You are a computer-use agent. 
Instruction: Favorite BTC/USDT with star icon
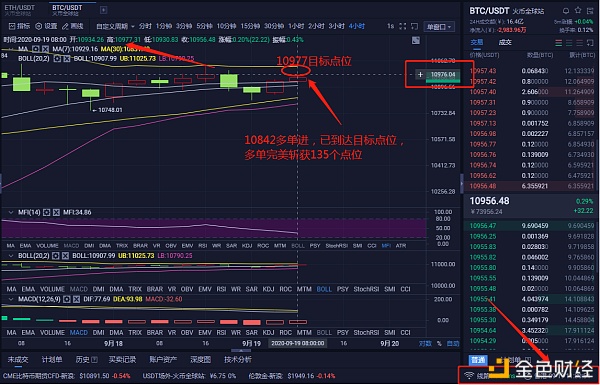(578, 10)
